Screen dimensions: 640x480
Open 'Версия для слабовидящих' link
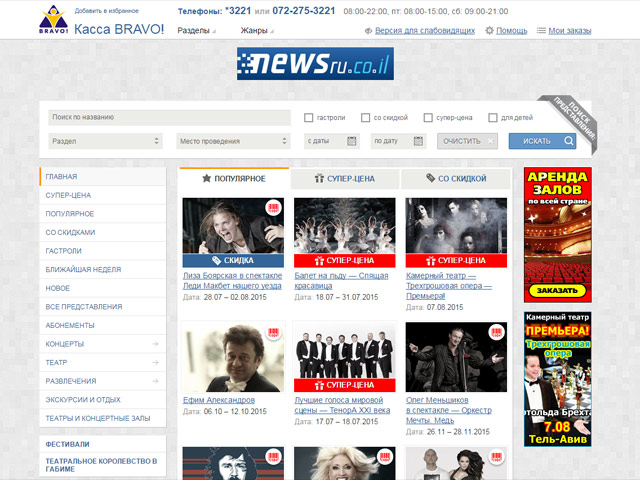(425, 31)
